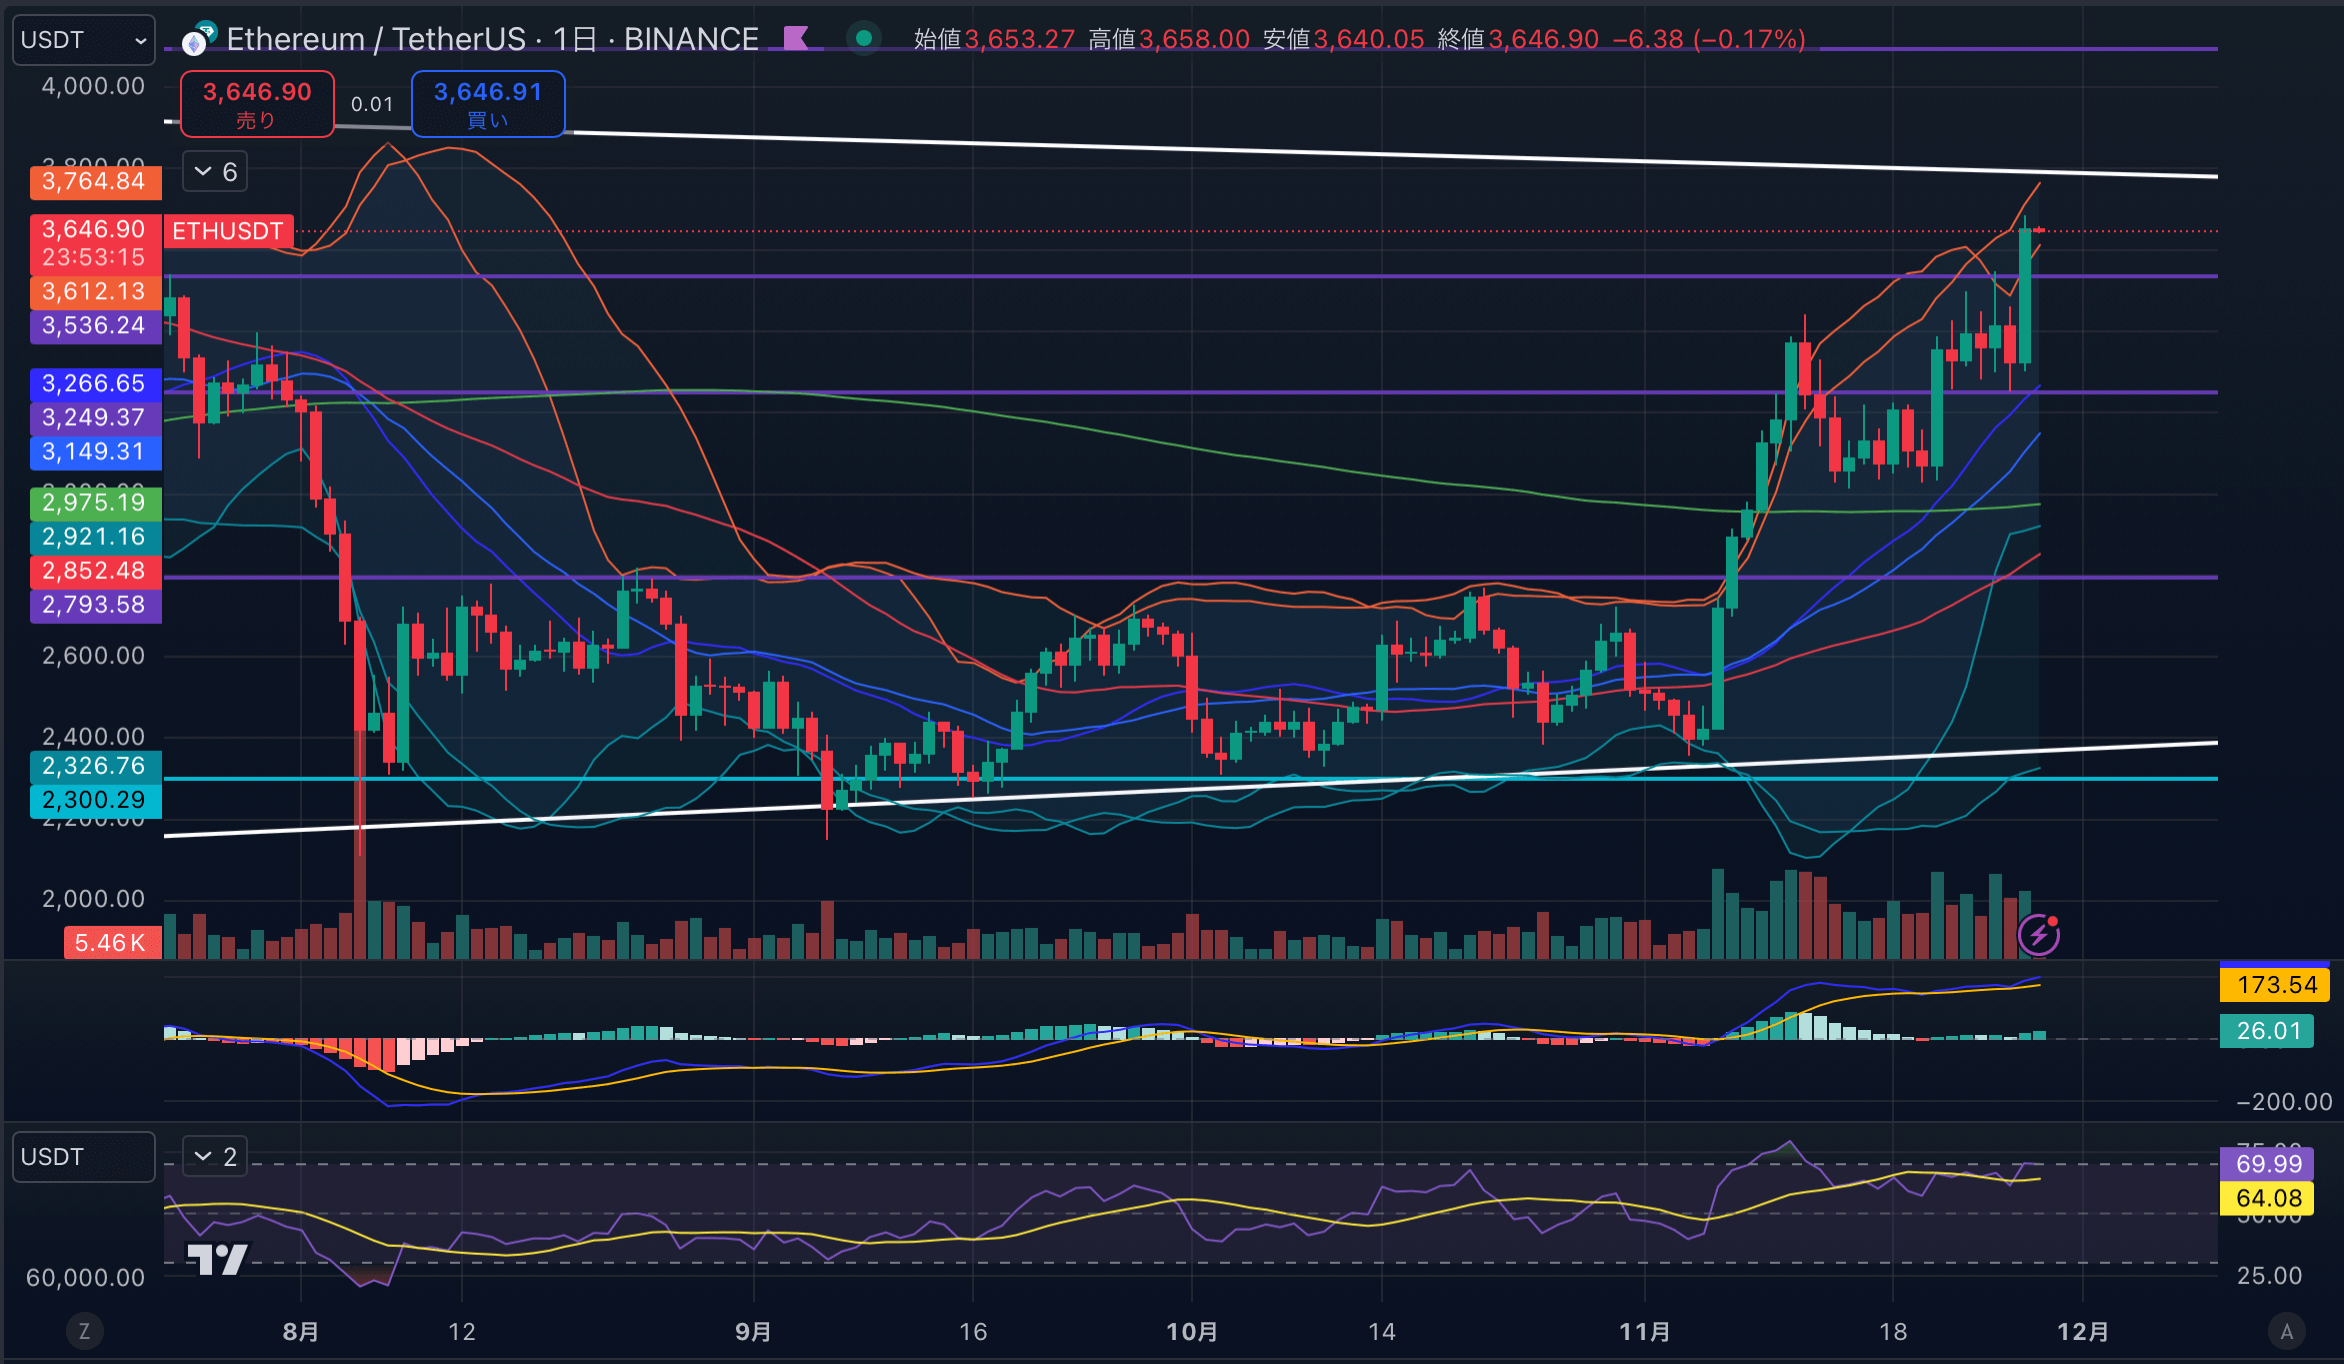Click the purple flag icon
Image resolution: width=2344 pixels, height=1364 pixels.
coord(797,39)
